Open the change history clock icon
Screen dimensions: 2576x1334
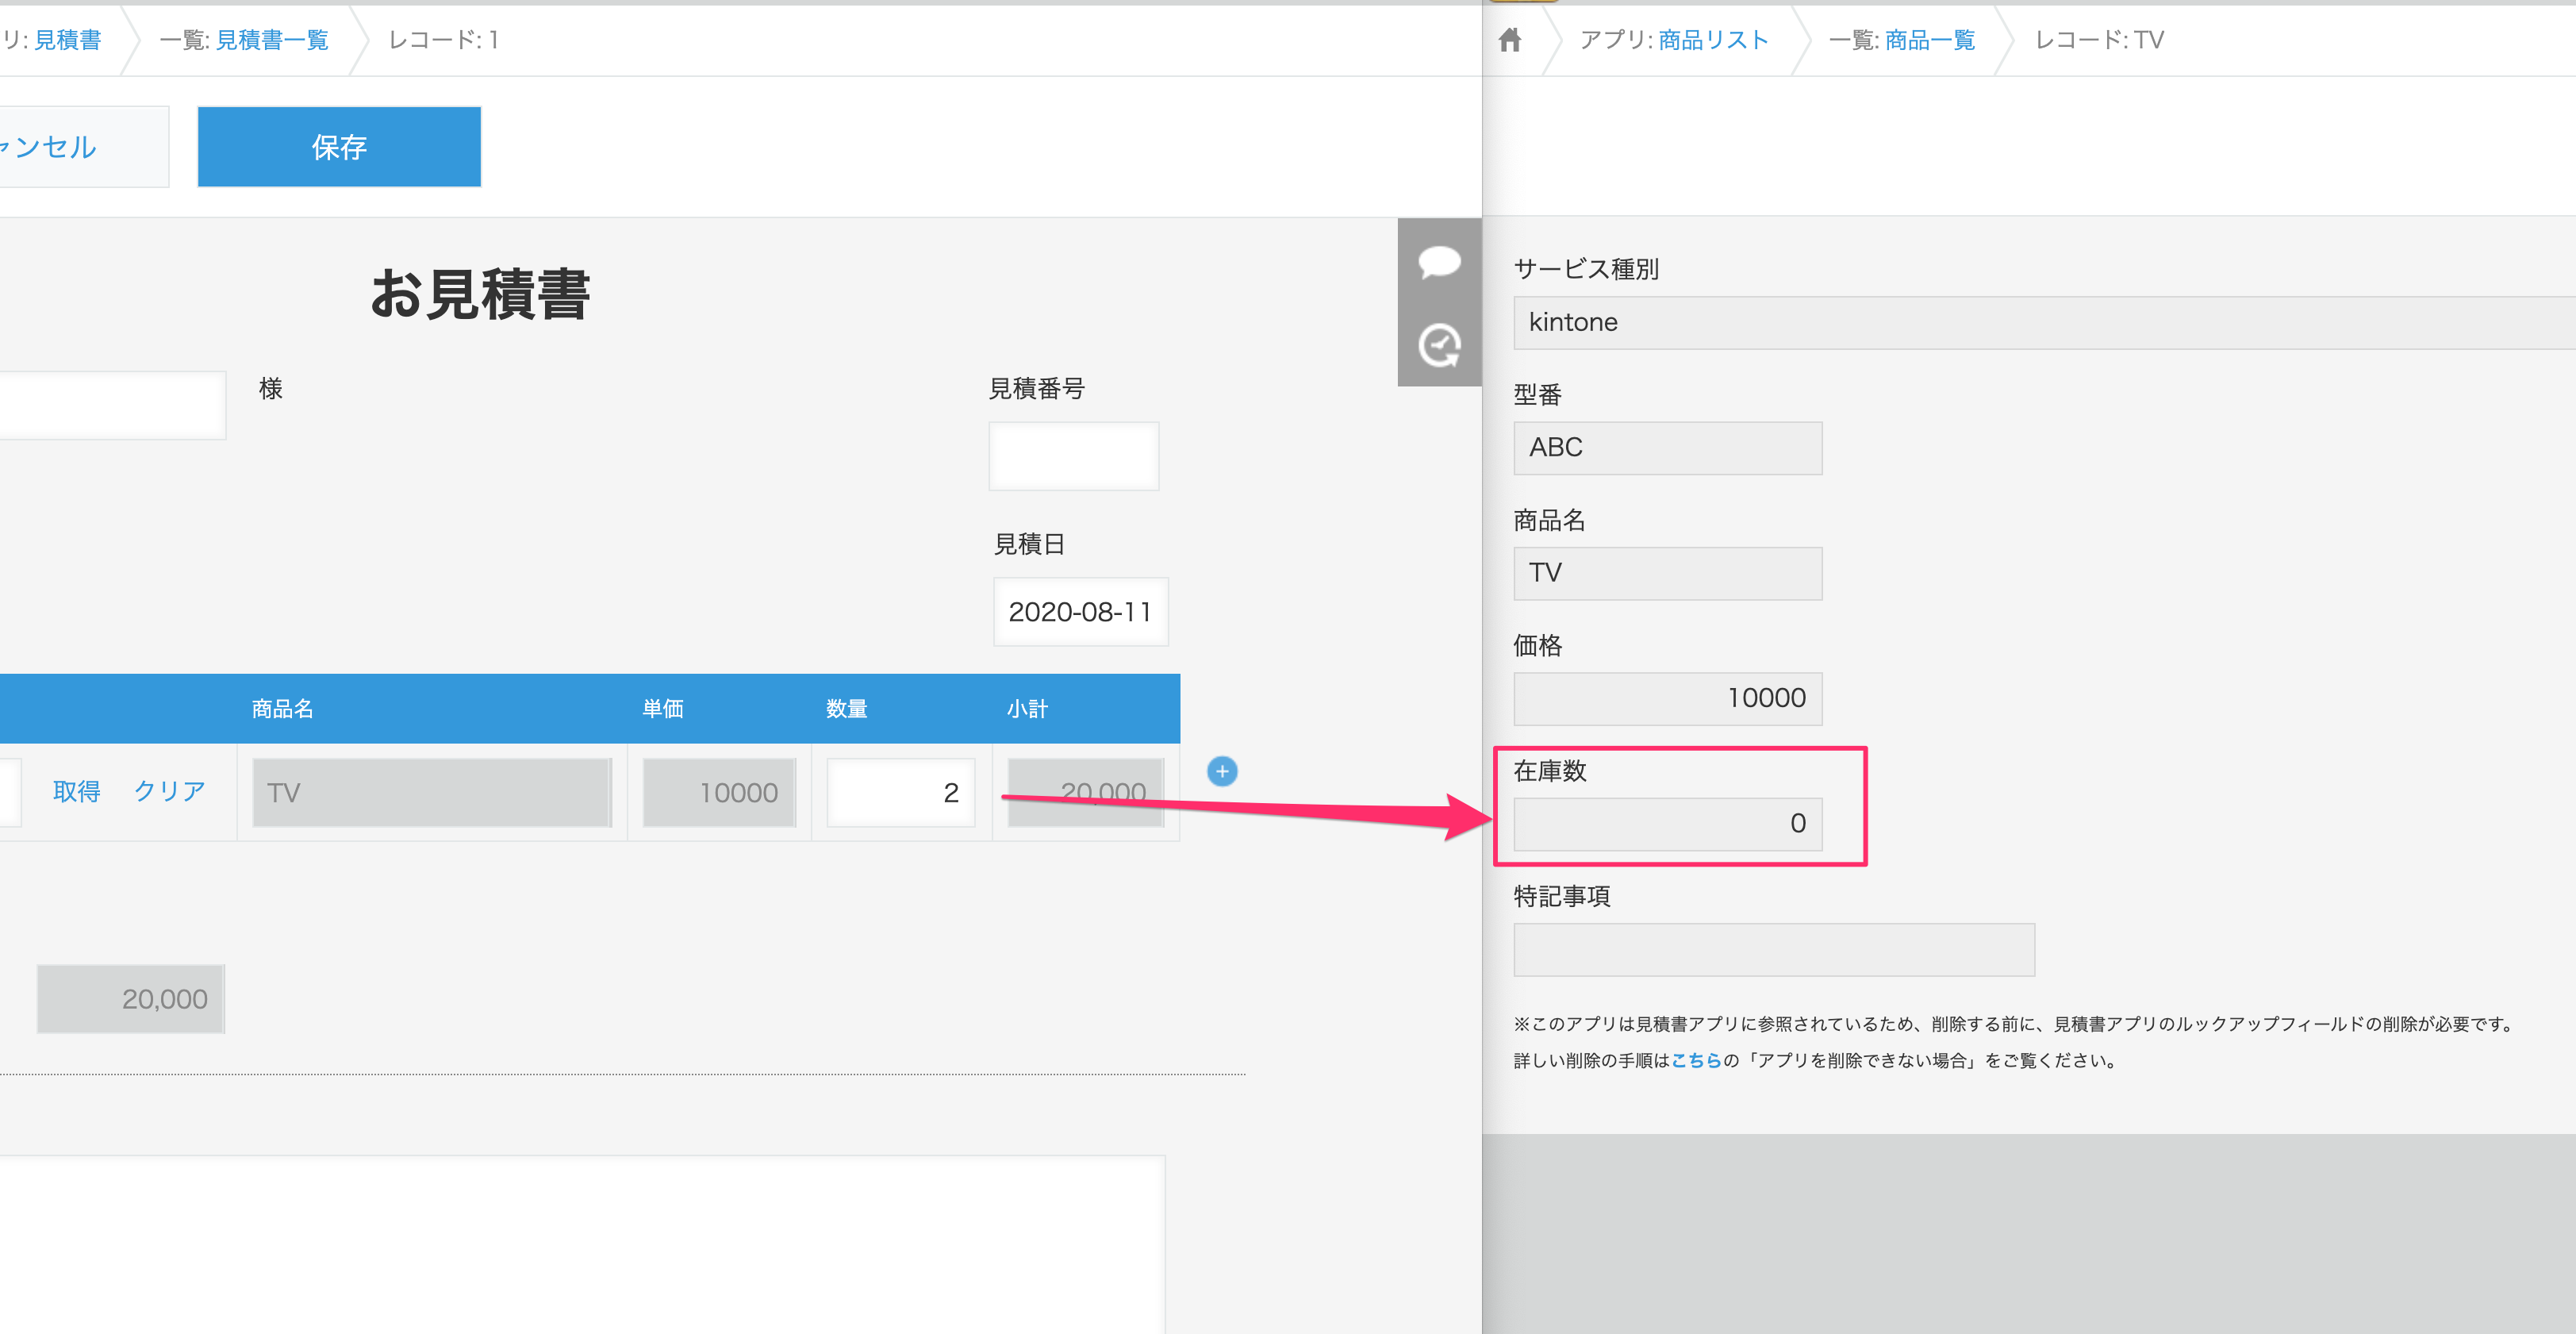pyautogui.click(x=1439, y=346)
